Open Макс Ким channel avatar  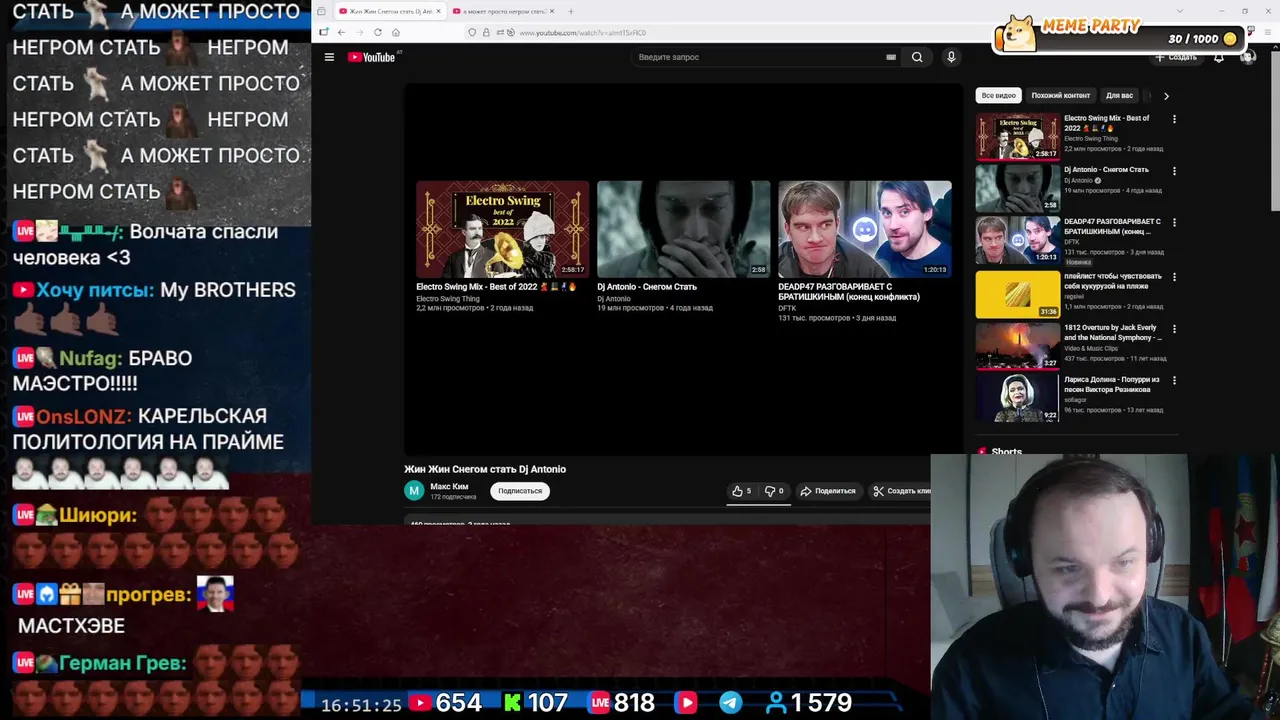click(x=414, y=490)
